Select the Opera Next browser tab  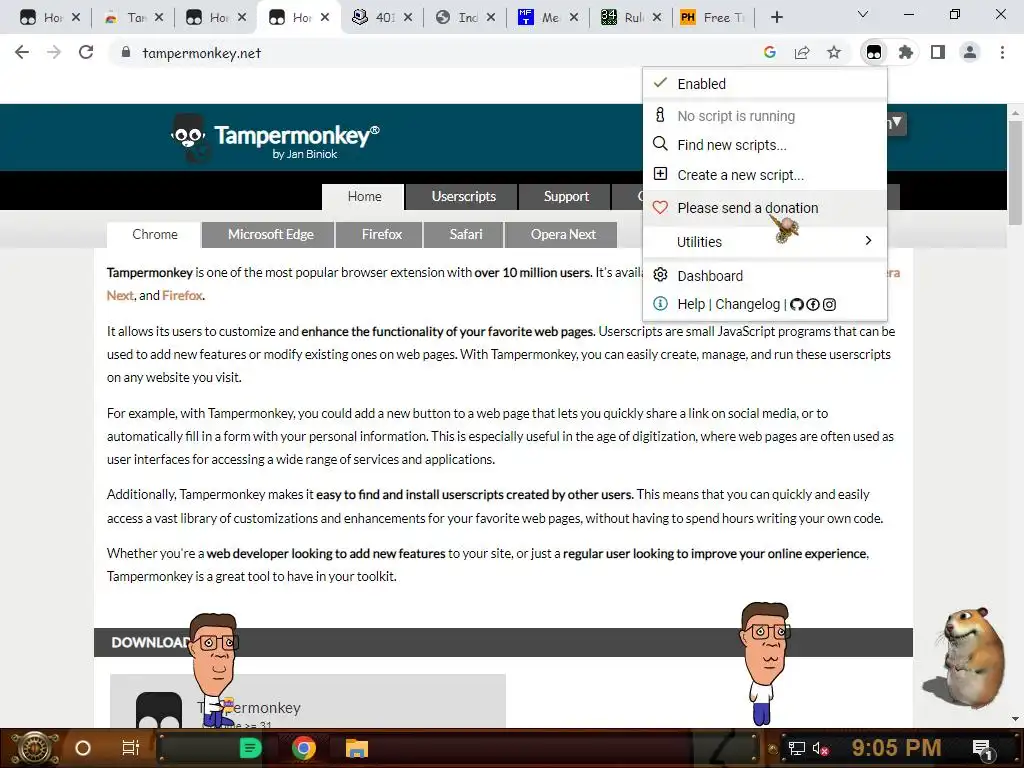[562, 234]
